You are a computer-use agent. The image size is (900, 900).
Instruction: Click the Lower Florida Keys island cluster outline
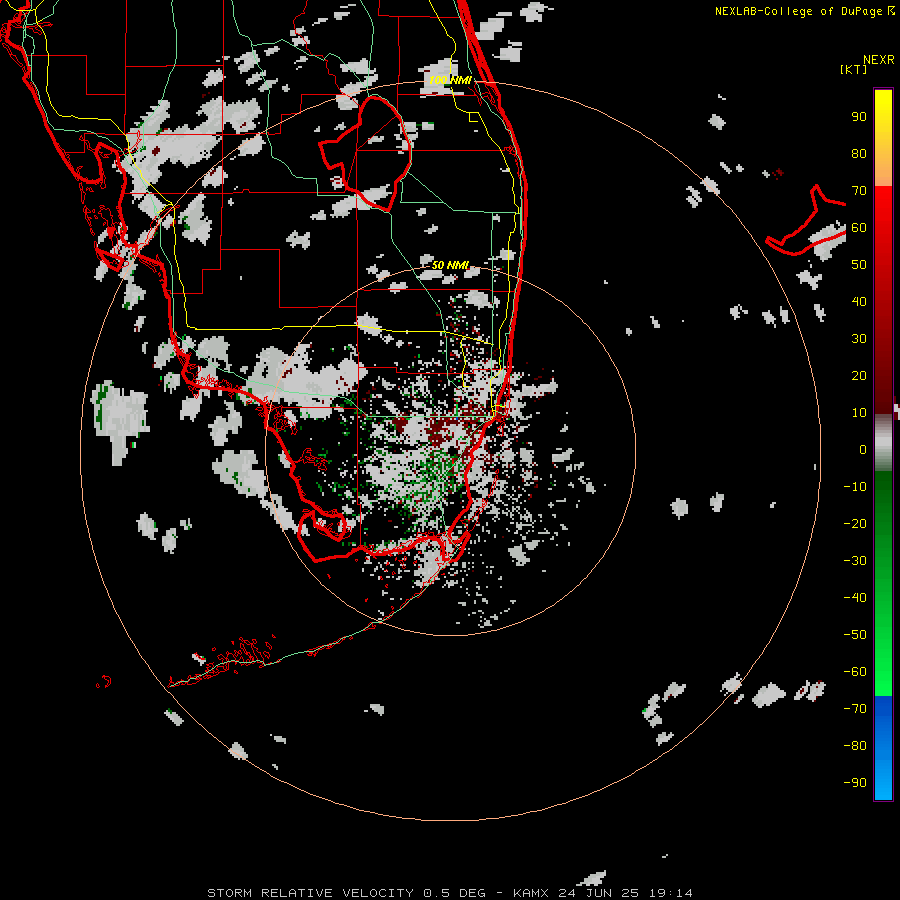pyautogui.click(x=224, y=662)
